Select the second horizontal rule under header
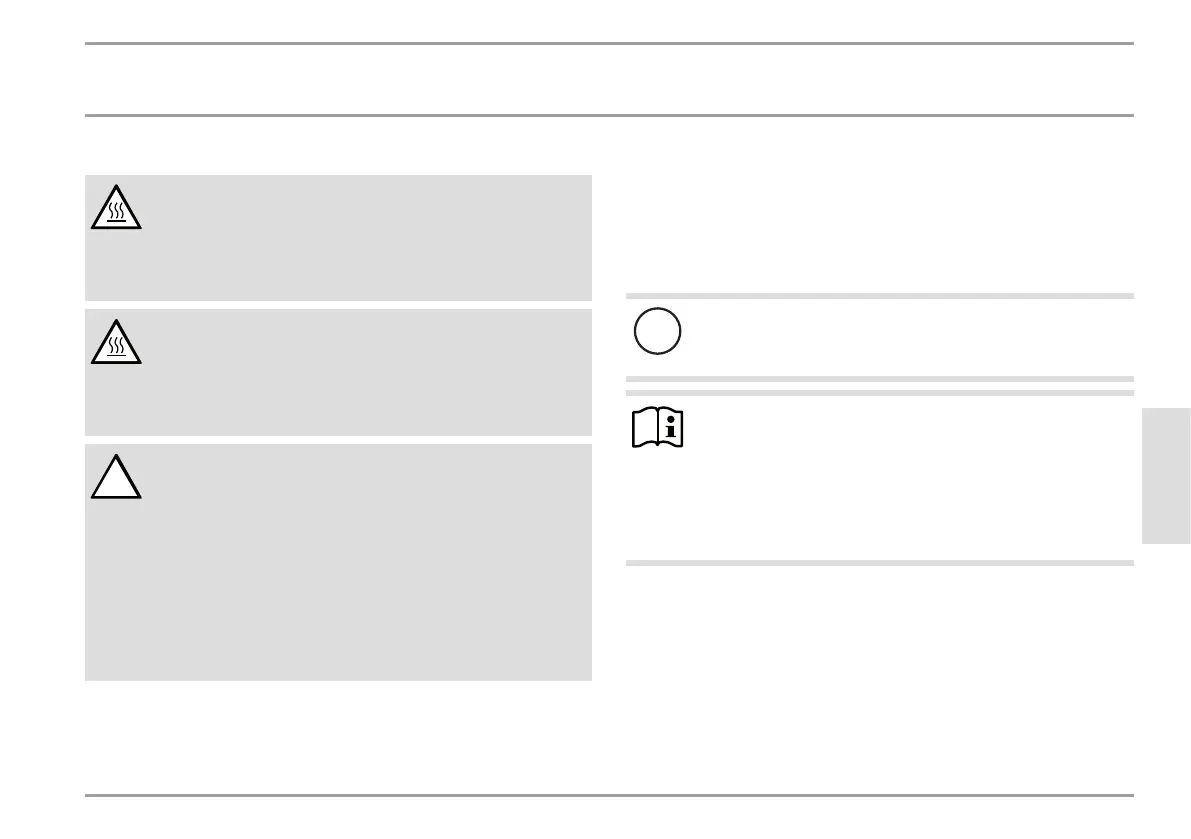 609,116
